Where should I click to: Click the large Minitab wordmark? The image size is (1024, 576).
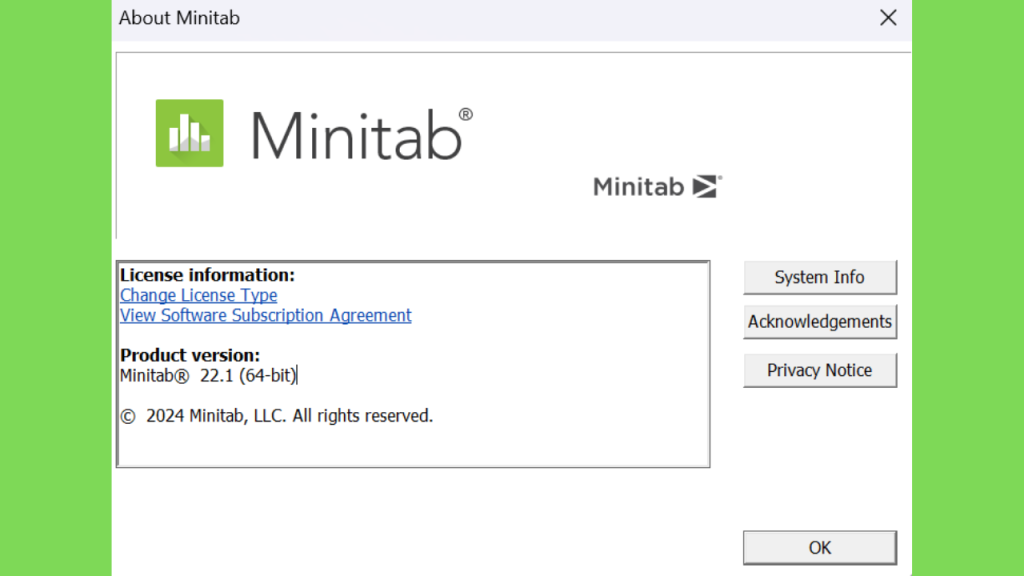pos(356,135)
